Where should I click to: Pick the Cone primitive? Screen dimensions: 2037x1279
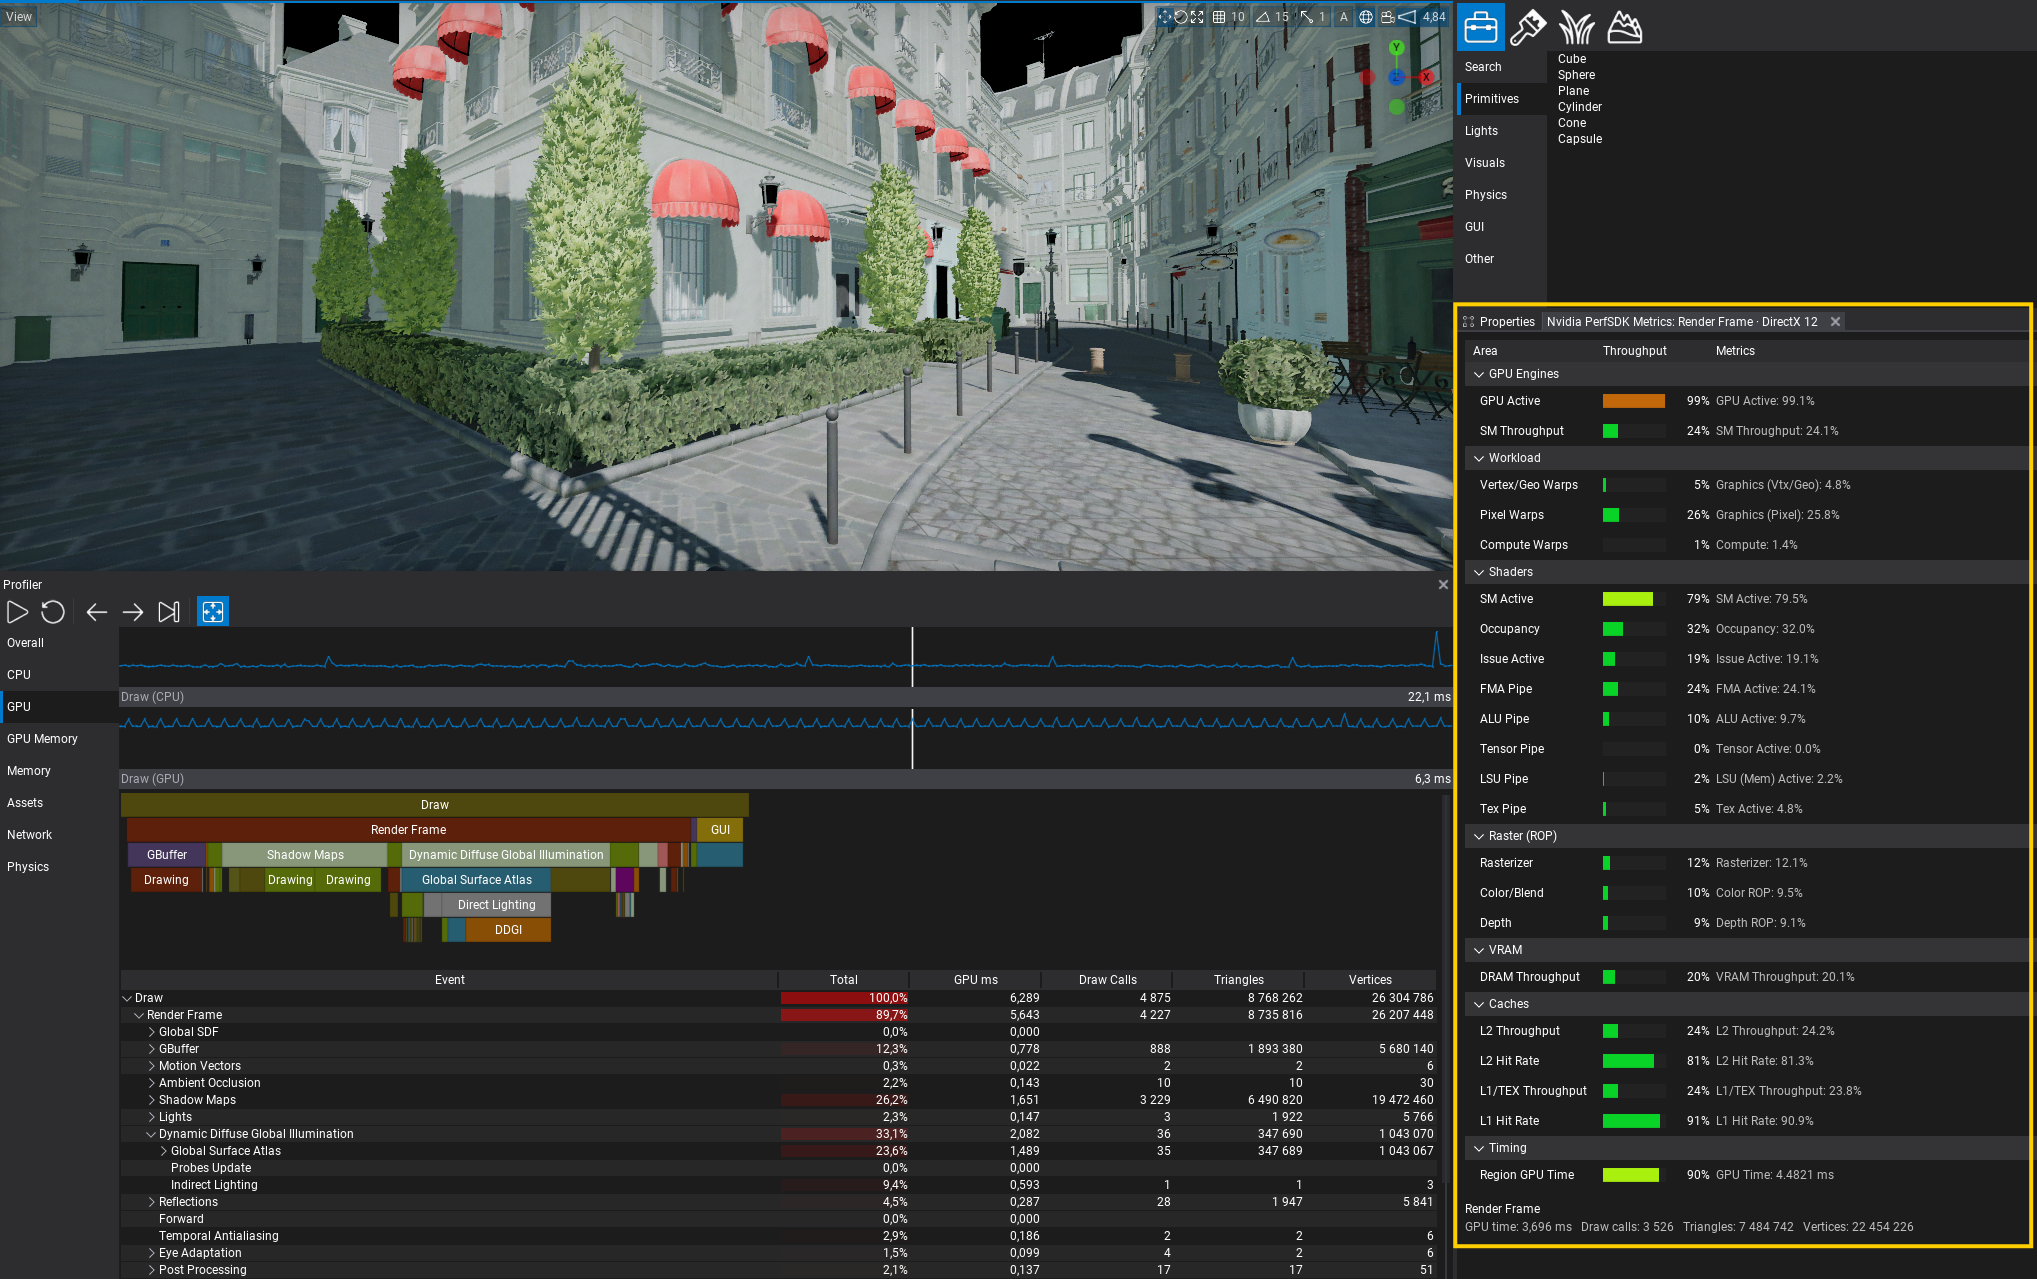[1572, 123]
